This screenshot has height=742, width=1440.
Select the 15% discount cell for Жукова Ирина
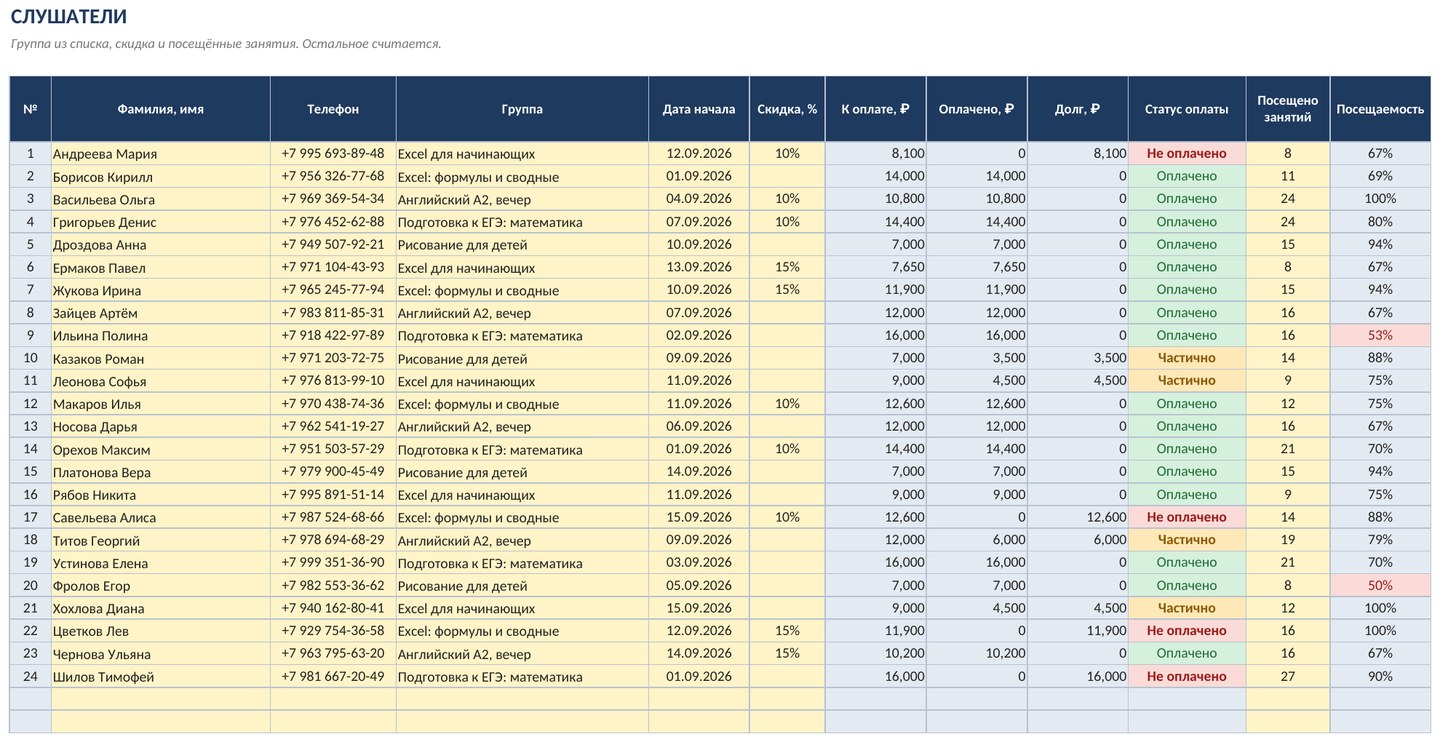tap(787, 290)
